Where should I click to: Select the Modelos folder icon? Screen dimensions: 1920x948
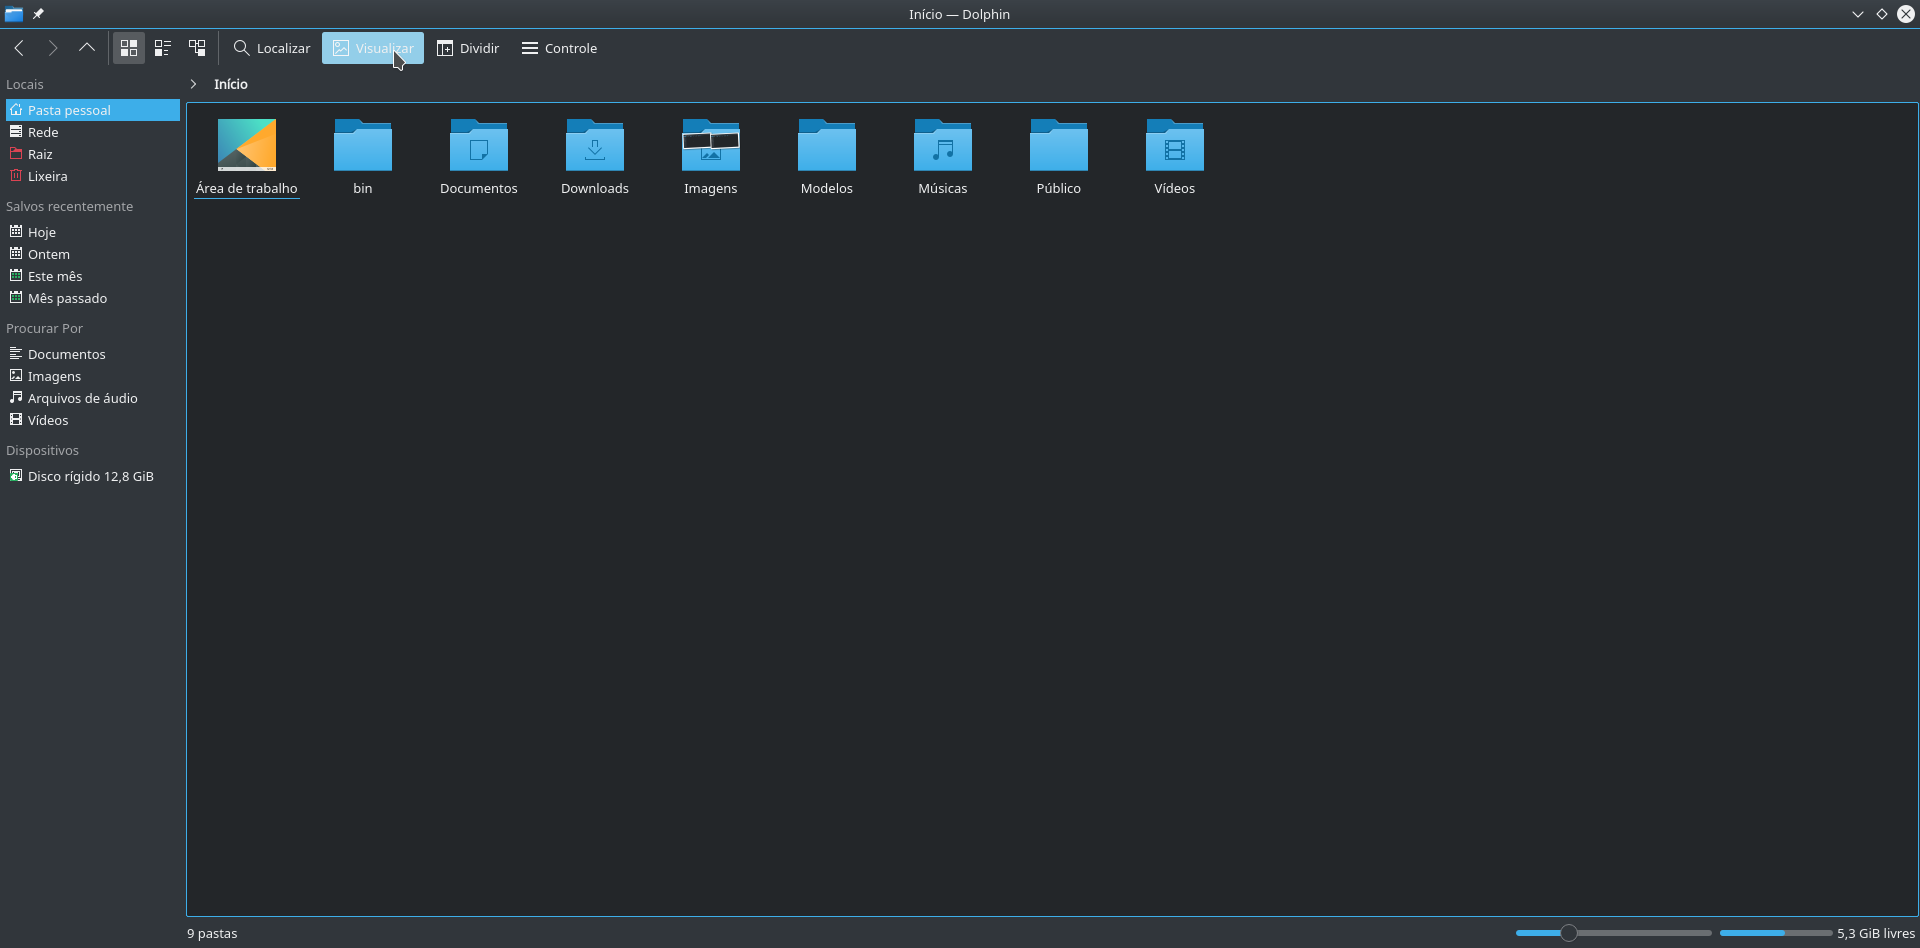pos(827,146)
